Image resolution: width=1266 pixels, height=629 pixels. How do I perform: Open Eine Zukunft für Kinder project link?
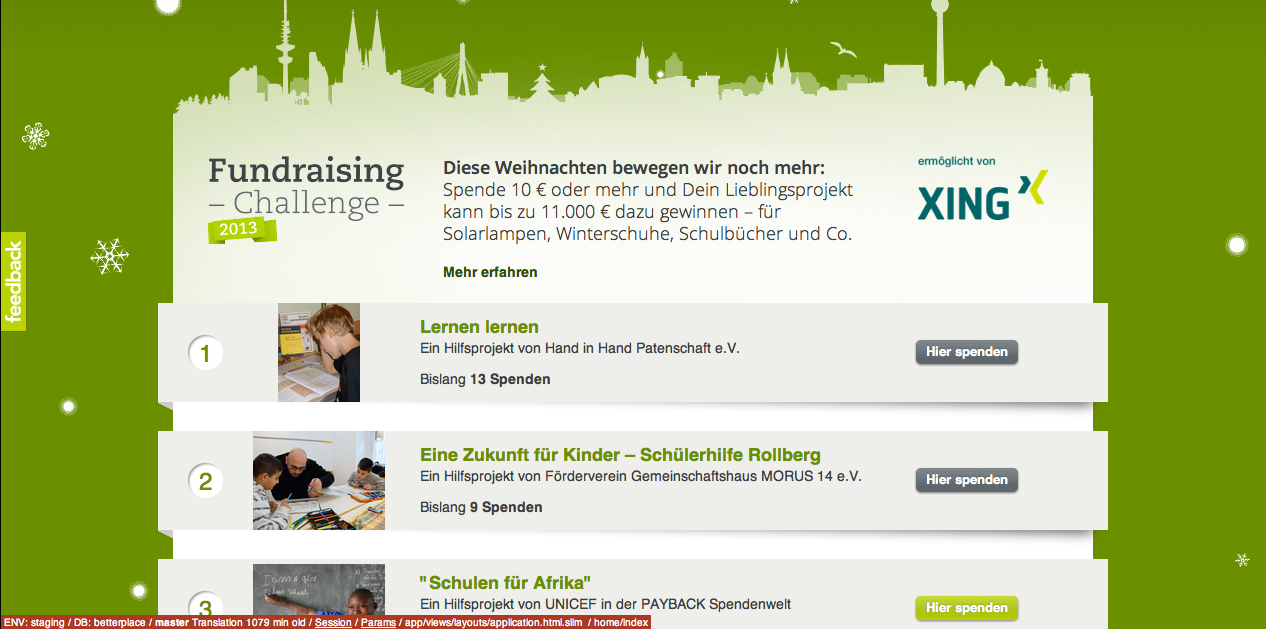(x=620, y=455)
